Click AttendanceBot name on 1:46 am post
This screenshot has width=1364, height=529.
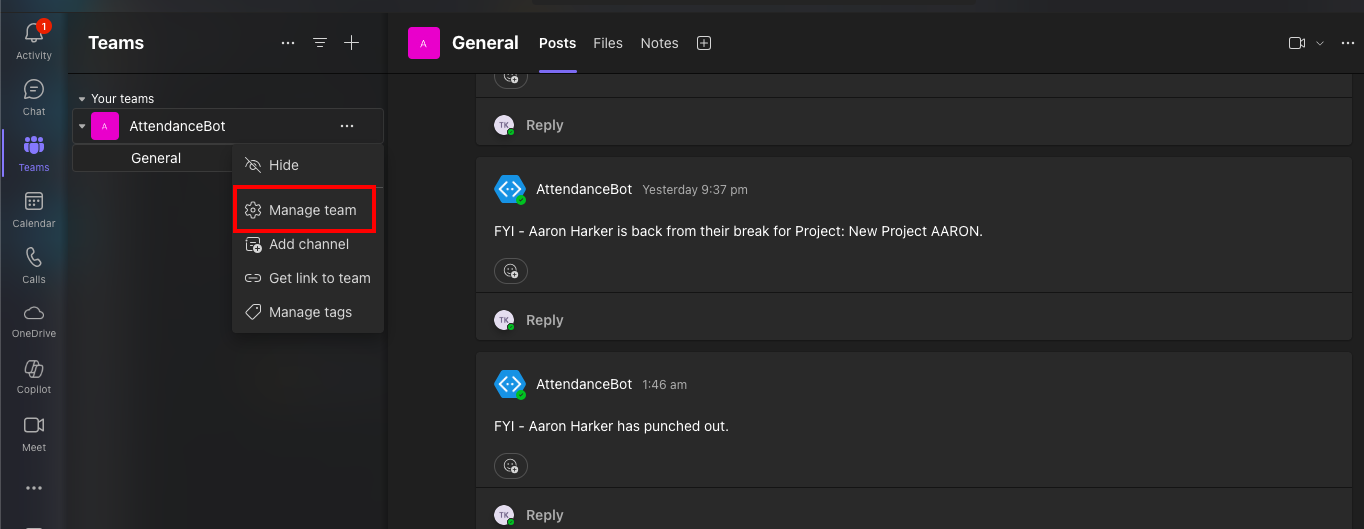pyautogui.click(x=584, y=384)
